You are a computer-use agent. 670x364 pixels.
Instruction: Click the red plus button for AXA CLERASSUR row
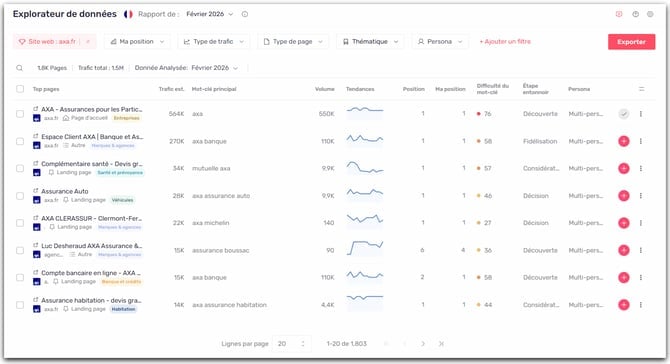tap(624, 223)
